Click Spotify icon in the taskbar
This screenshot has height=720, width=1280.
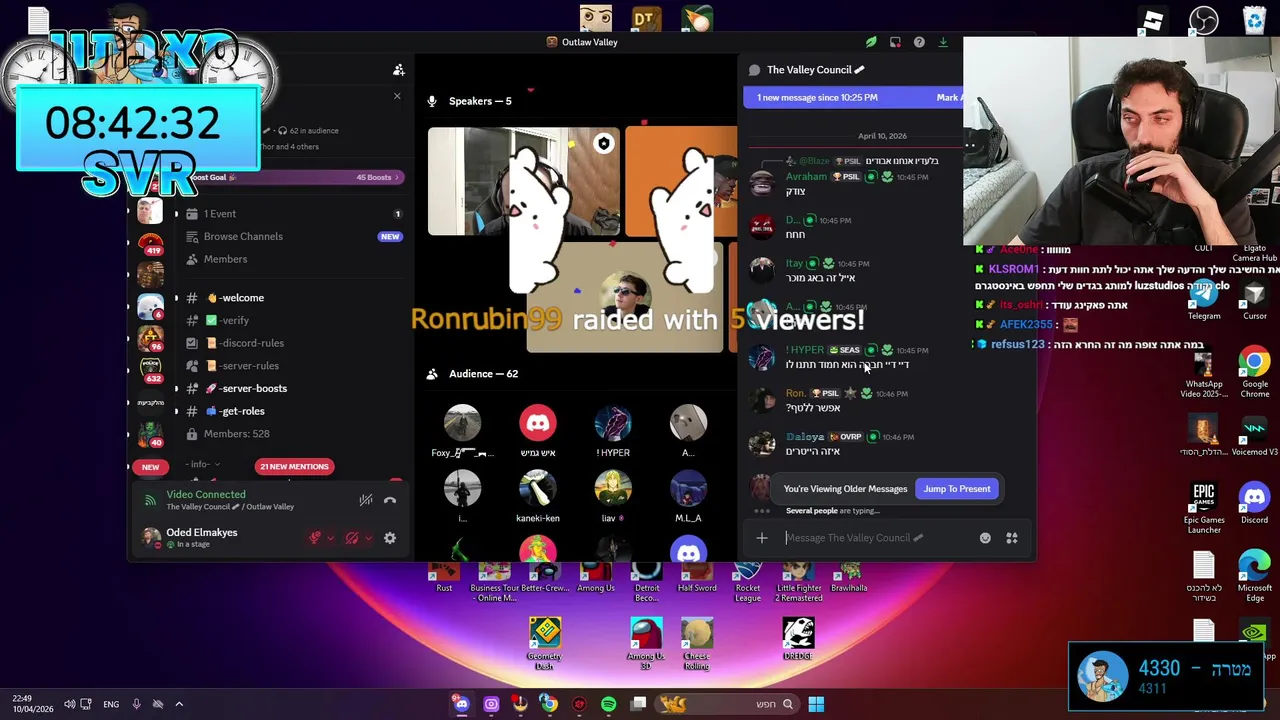tap(608, 704)
